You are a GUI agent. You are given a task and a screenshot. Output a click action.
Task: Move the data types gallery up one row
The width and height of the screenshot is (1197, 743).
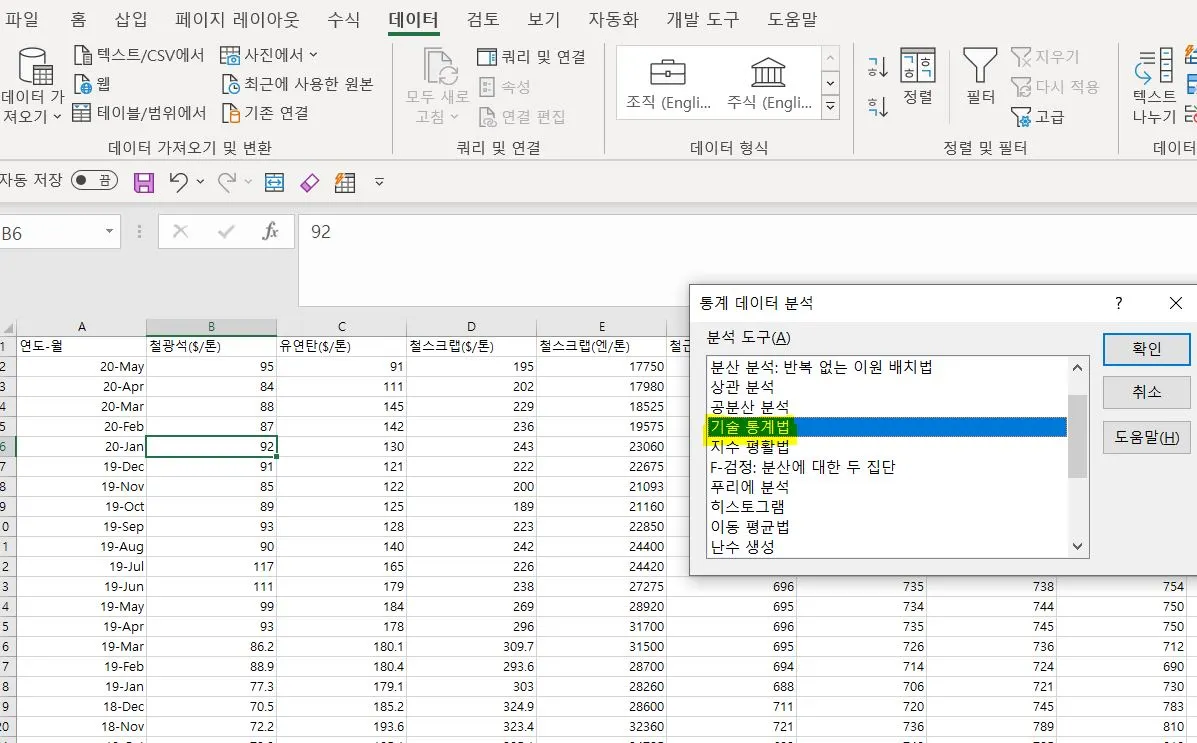pyautogui.click(x=830, y=58)
